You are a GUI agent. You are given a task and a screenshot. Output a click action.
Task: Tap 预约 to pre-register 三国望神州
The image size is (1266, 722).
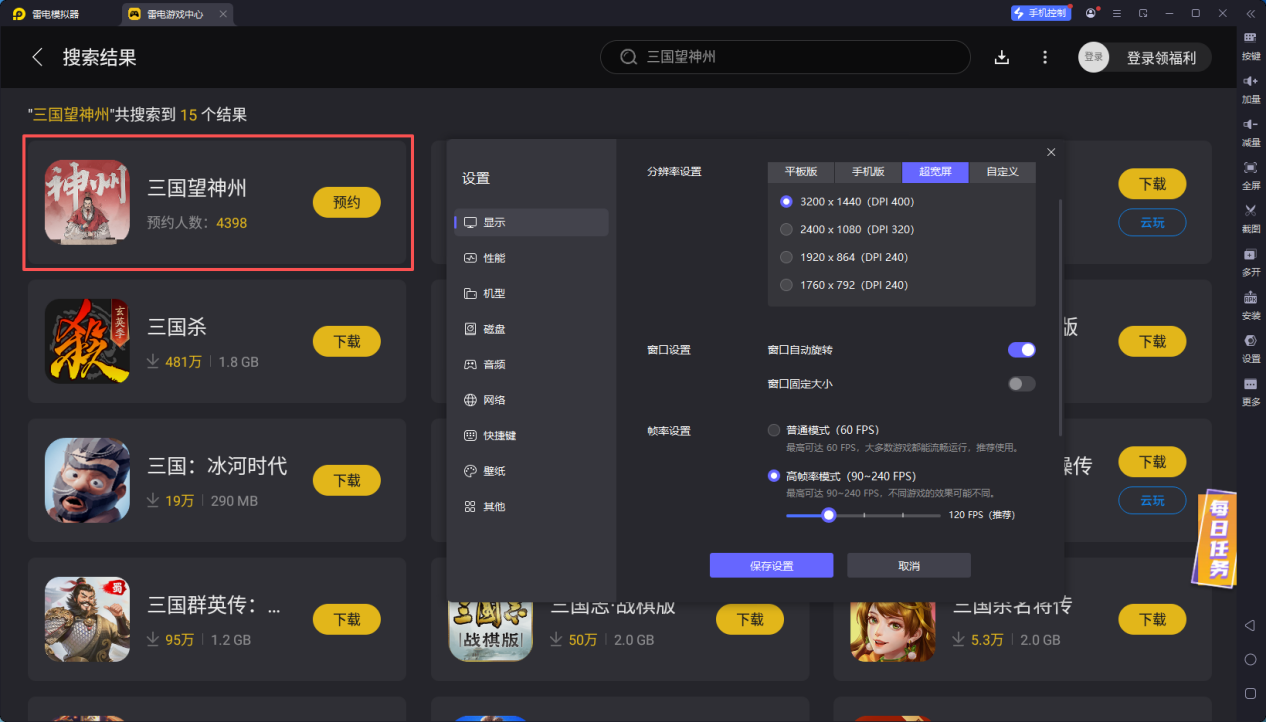click(x=346, y=202)
